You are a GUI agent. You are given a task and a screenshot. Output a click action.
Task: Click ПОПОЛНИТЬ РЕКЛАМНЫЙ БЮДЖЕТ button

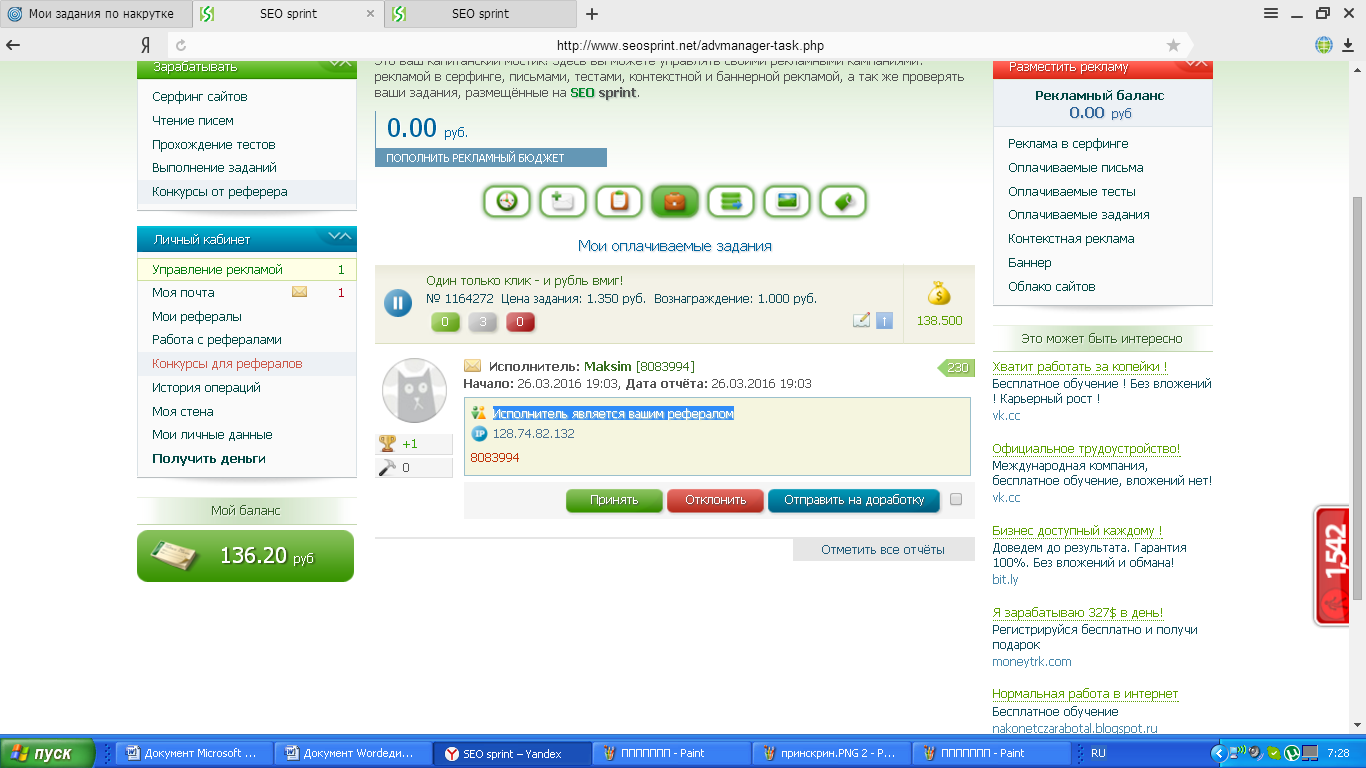click(x=491, y=158)
